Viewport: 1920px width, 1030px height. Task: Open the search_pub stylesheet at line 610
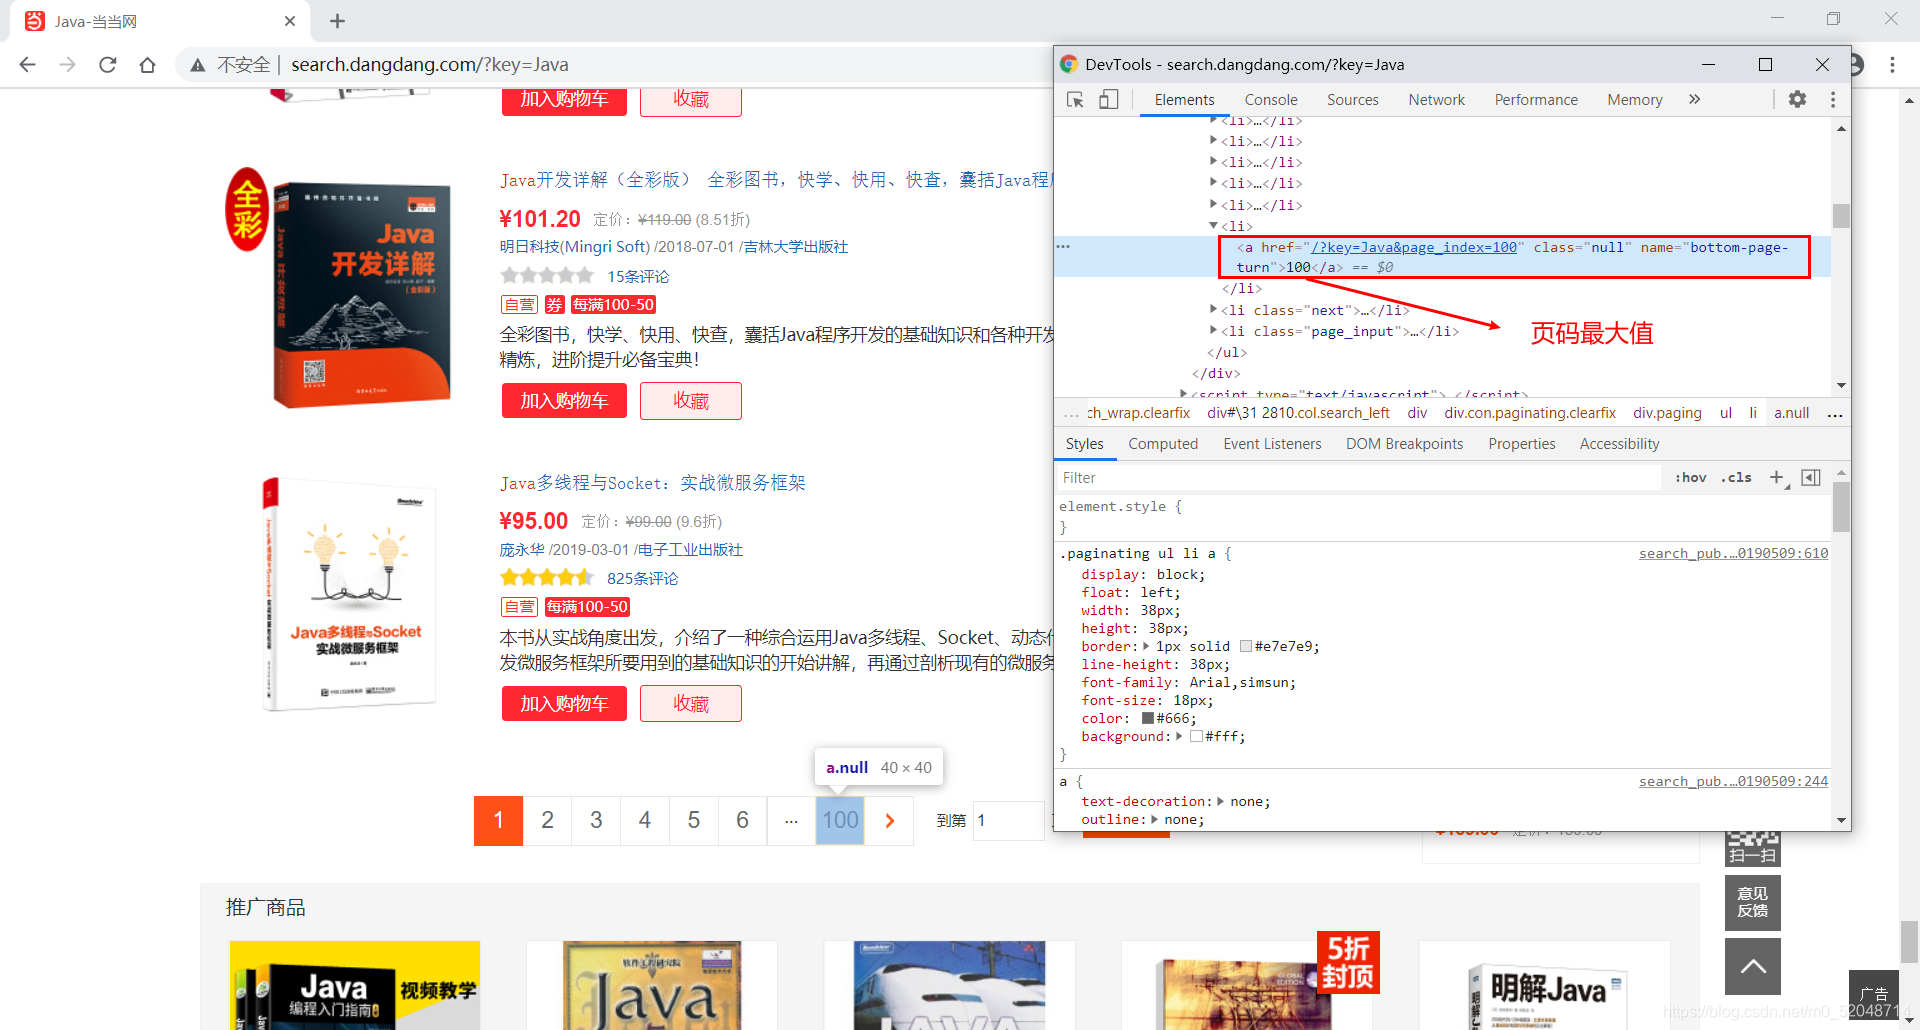coord(1733,553)
